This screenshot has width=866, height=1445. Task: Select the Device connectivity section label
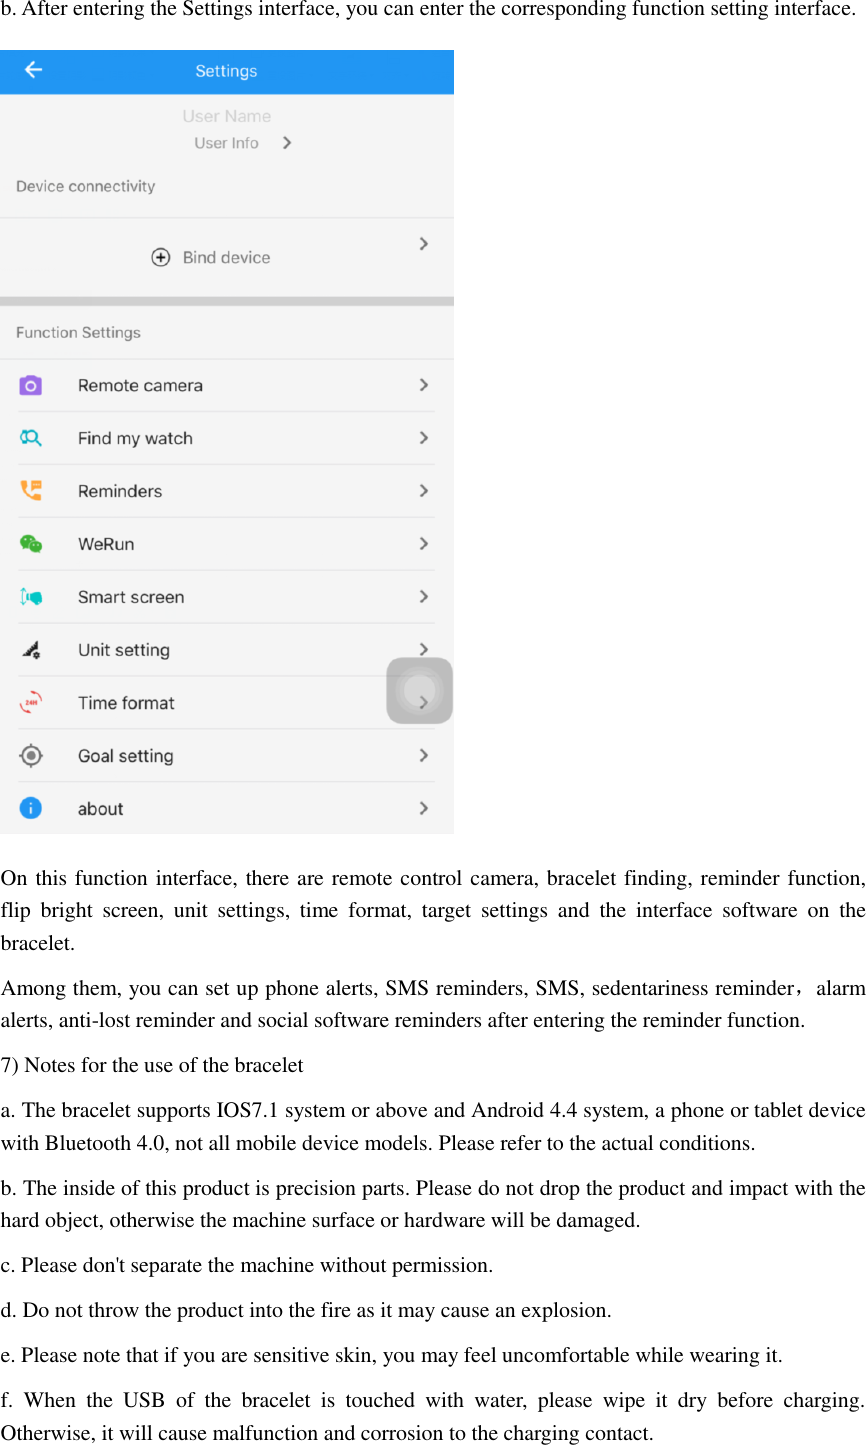(x=85, y=186)
